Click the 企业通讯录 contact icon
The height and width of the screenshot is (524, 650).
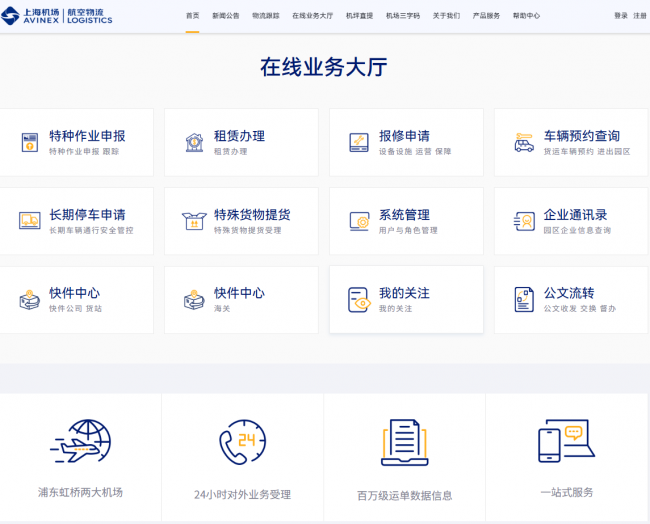coord(524,221)
